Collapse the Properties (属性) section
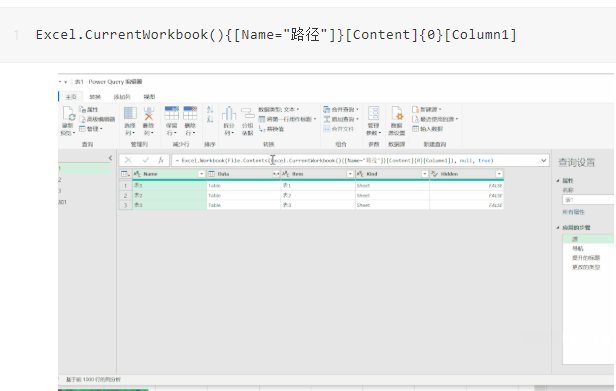The width and height of the screenshot is (616, 391). 558,181
